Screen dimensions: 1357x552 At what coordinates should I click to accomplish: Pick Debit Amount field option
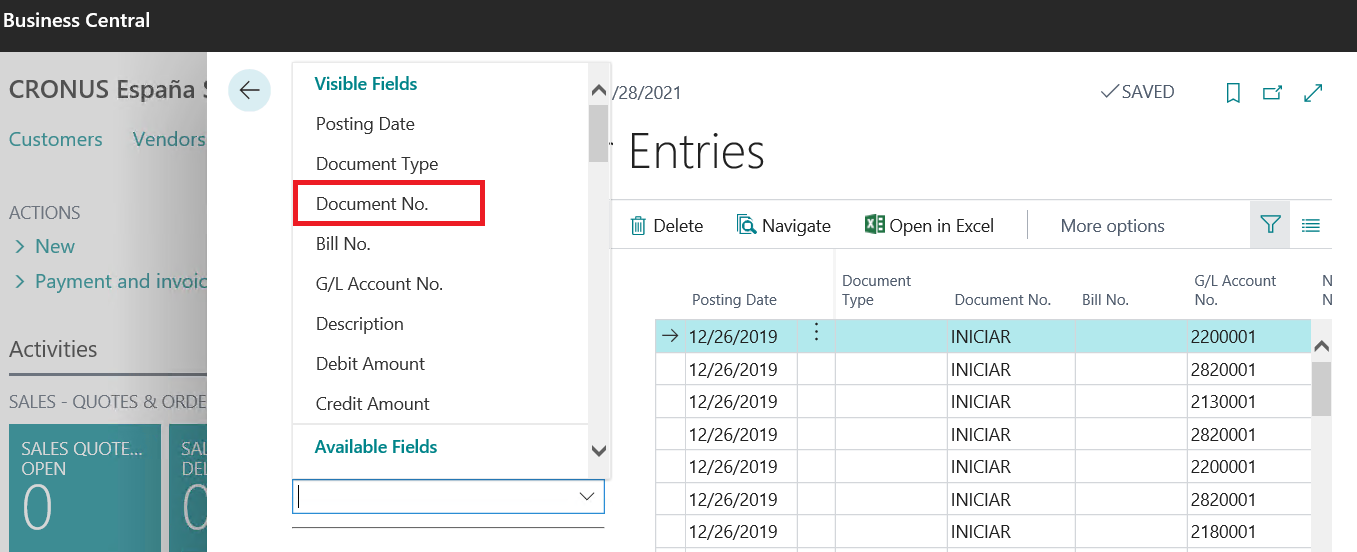point(370,364)
